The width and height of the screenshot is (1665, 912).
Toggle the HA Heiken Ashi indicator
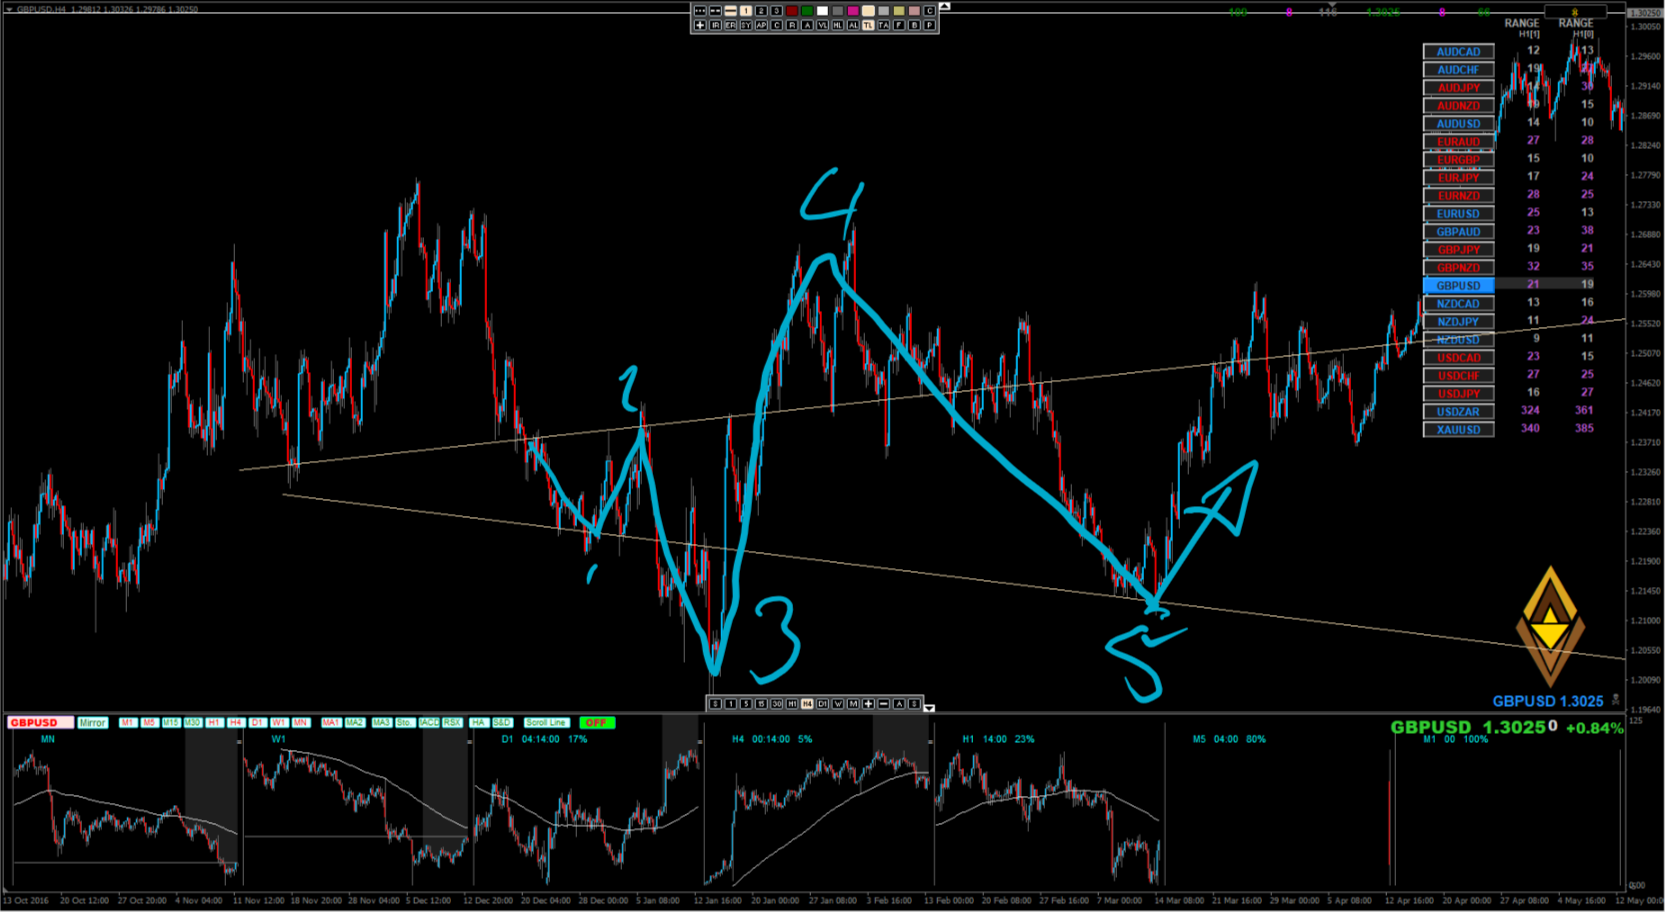click(478, 722)
